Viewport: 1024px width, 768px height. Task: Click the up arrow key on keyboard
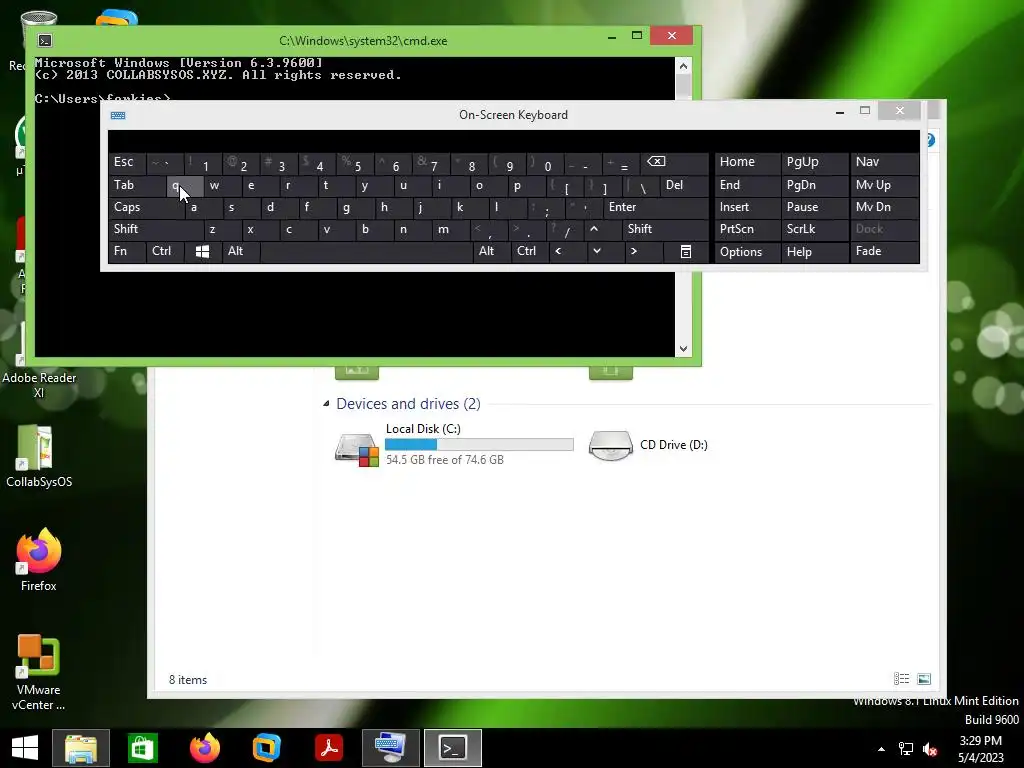594,229
